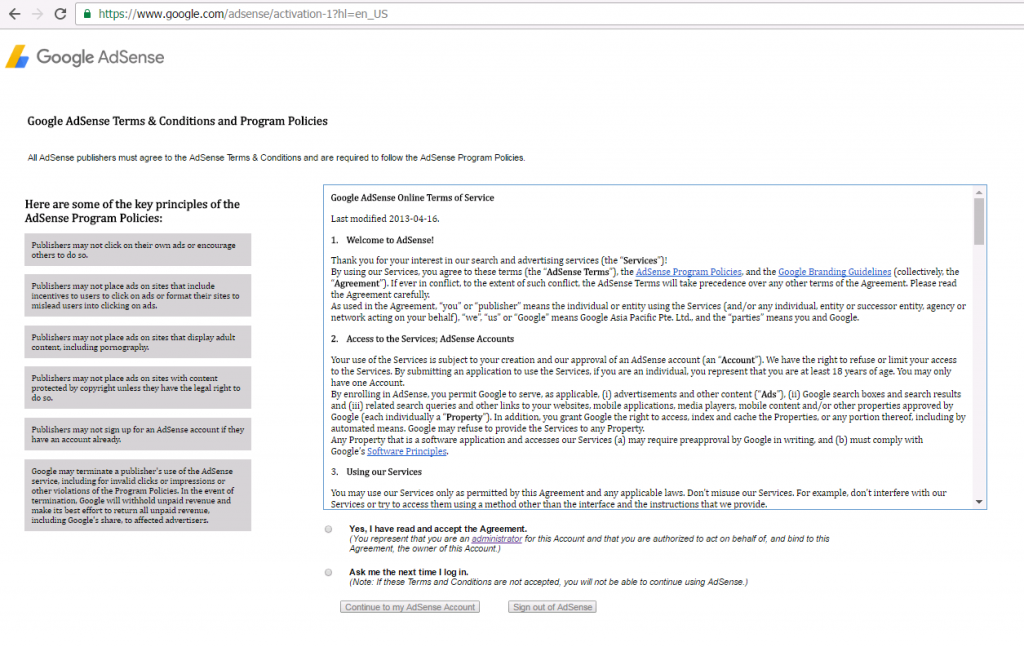Click the terms box scroll-up arrow
The width and height of the screenshot is (1024, 647).
pos(979,193)
